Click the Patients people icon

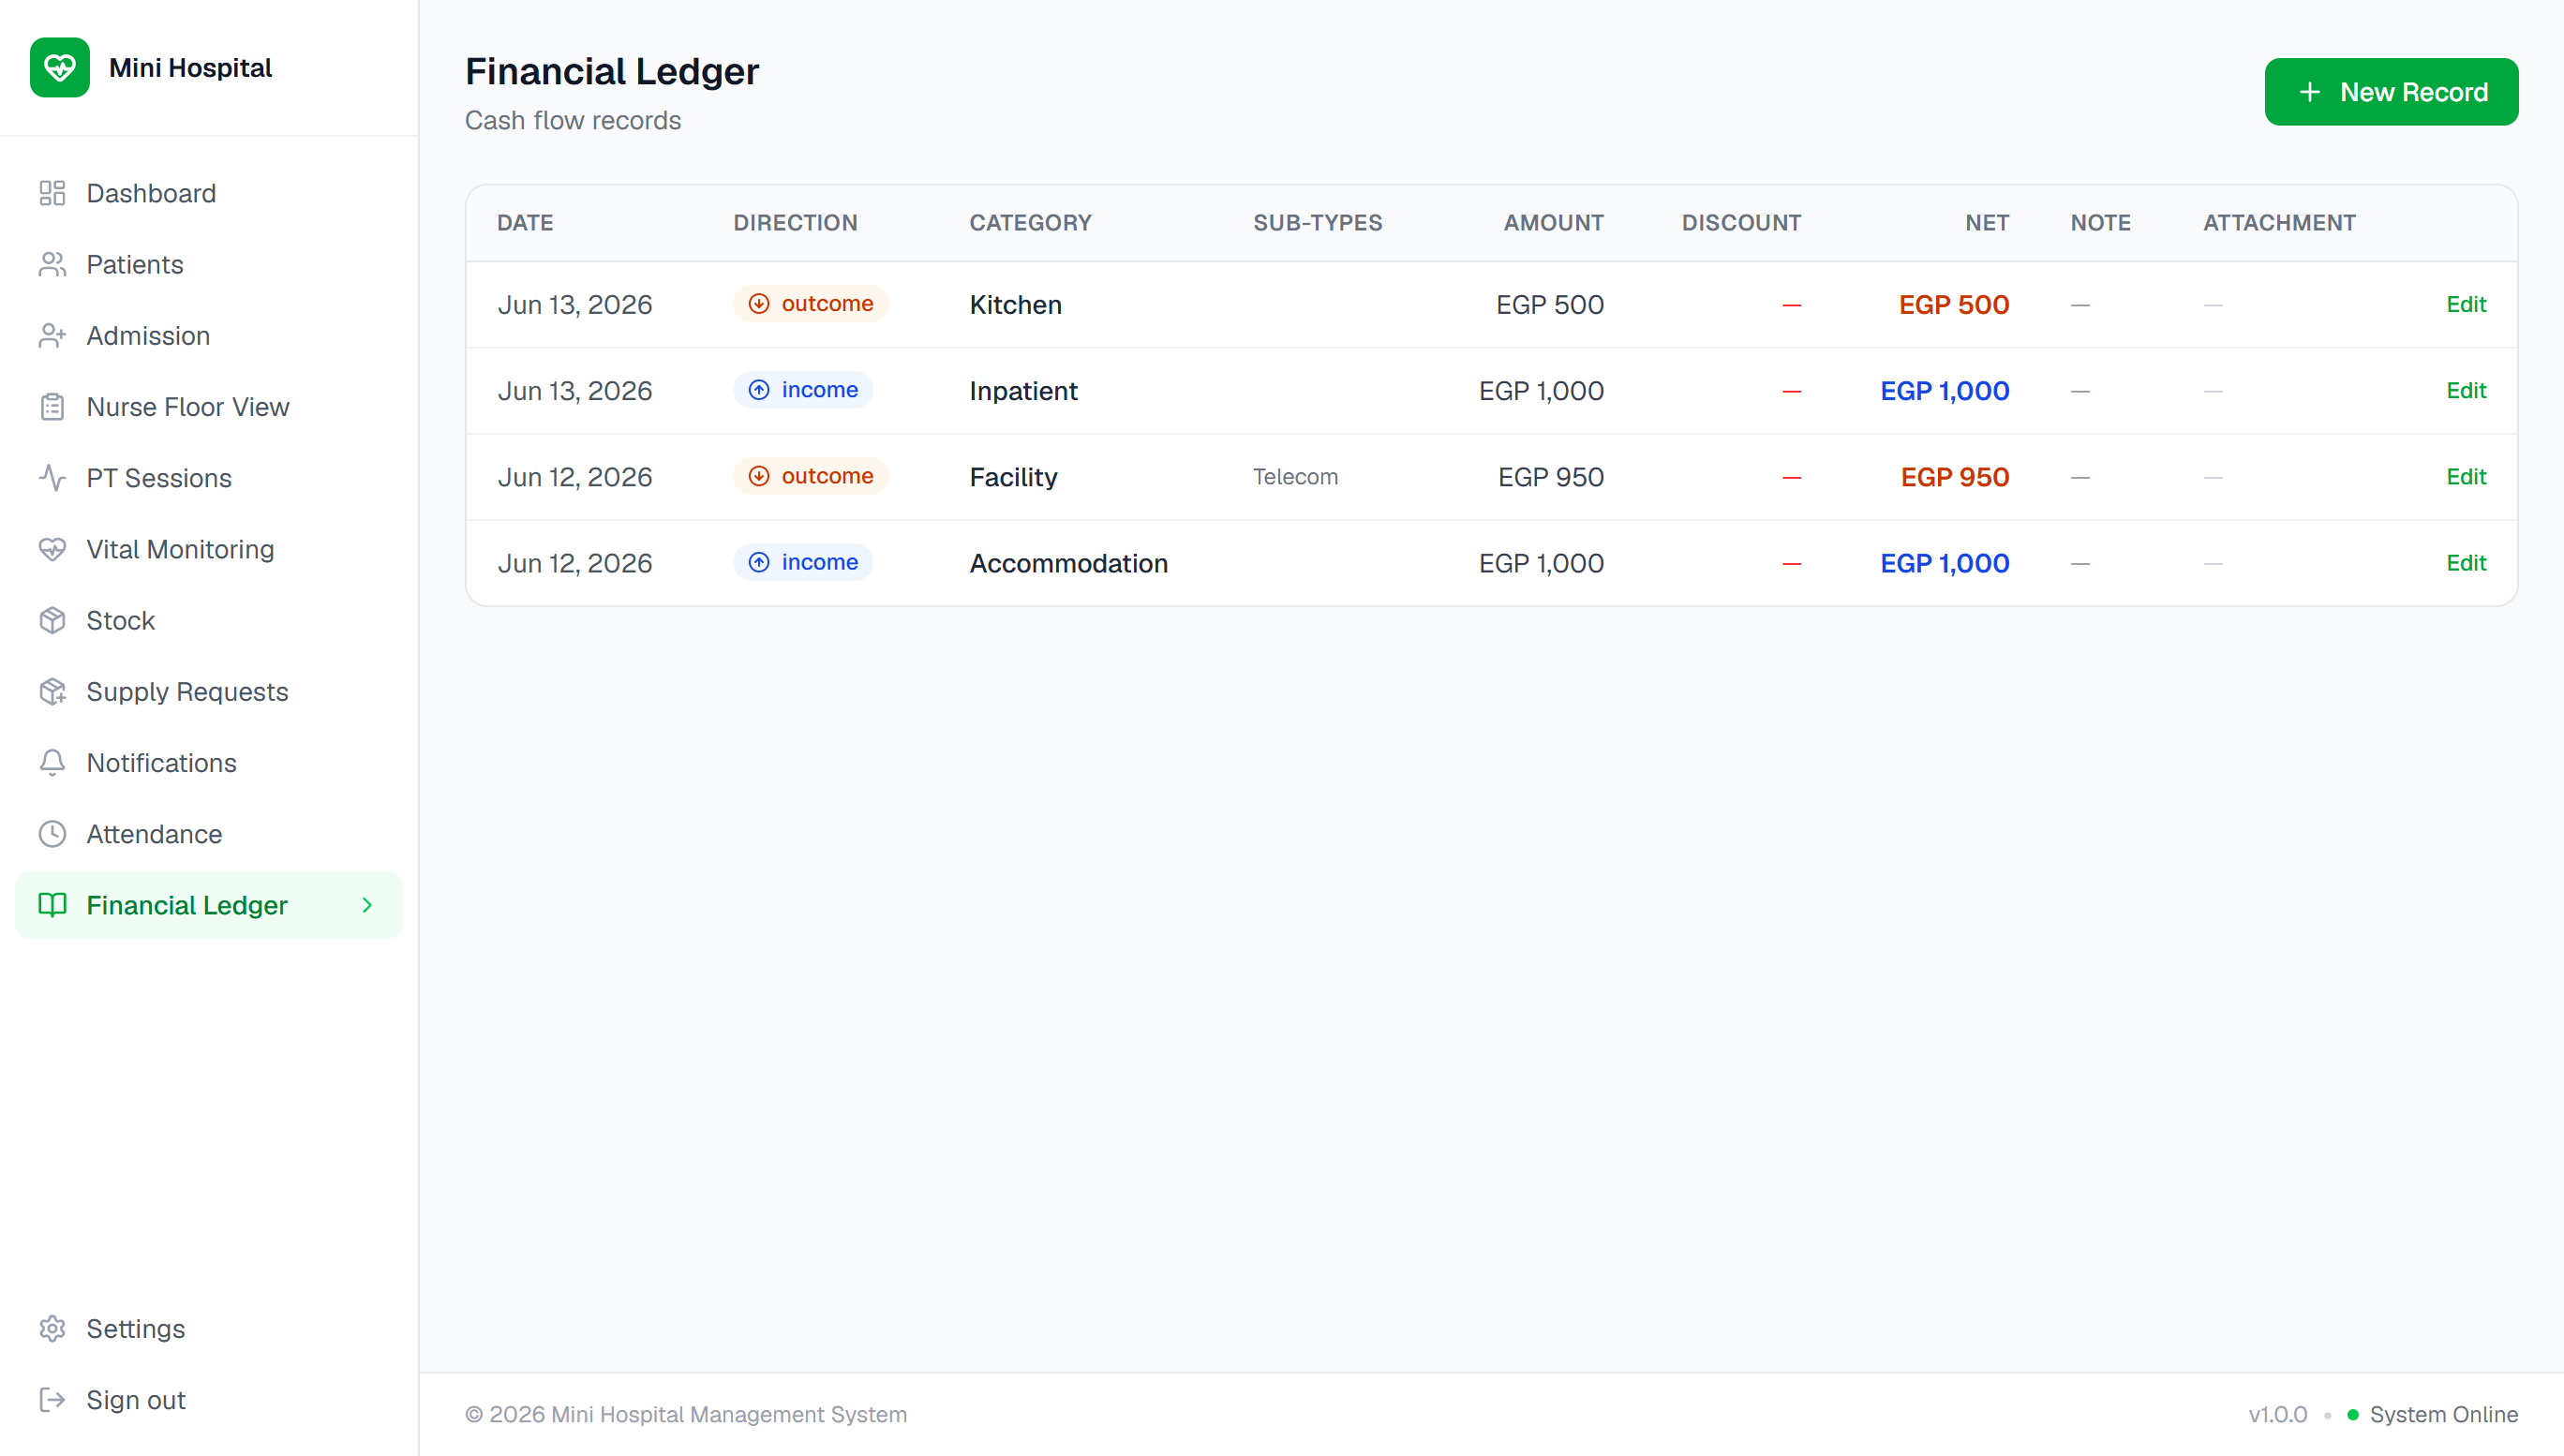click(x=52, y=264)
